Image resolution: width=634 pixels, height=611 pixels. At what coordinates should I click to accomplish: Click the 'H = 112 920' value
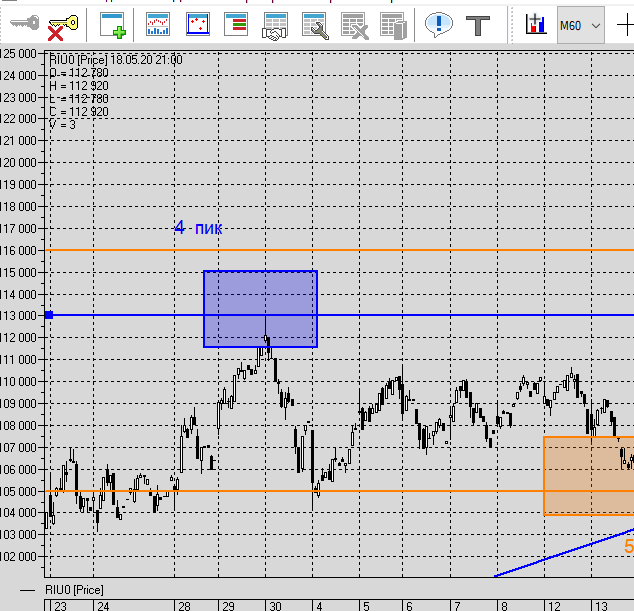pos(79,86)
